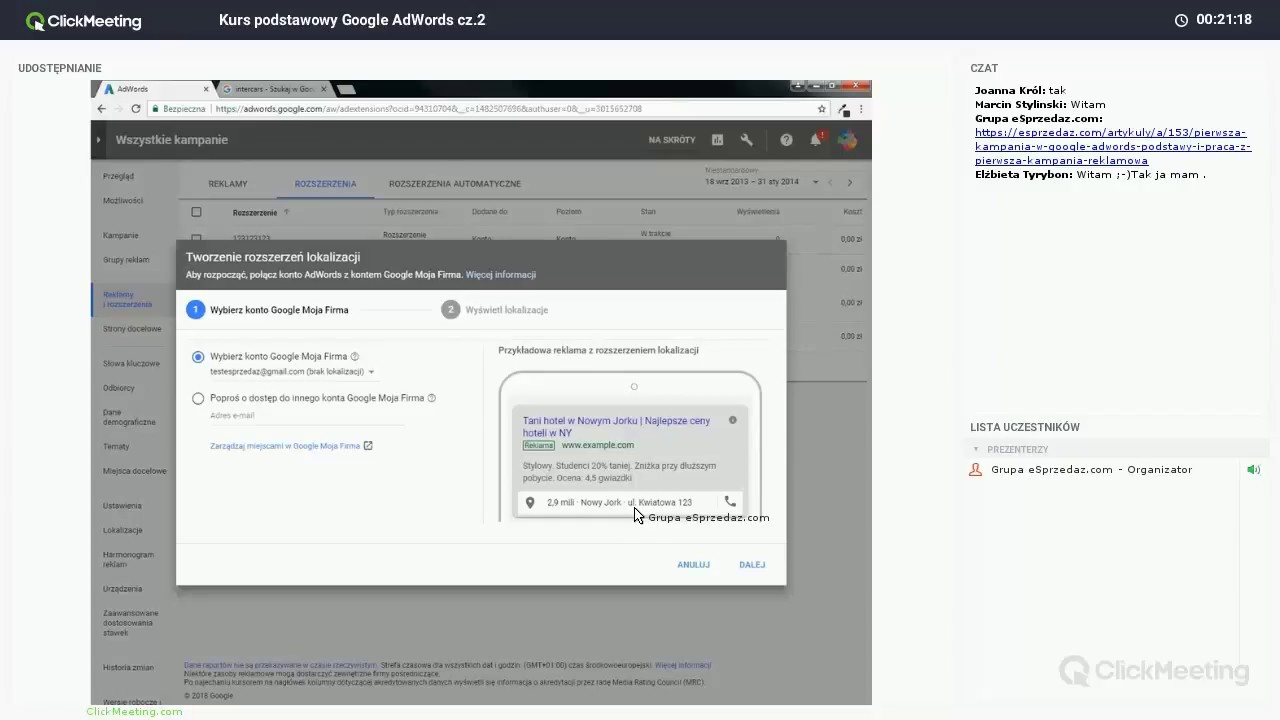Screen dimensions: 1280x720
Task: Open Ustawienia in the left menu
Action: click(x=122, y=506)
